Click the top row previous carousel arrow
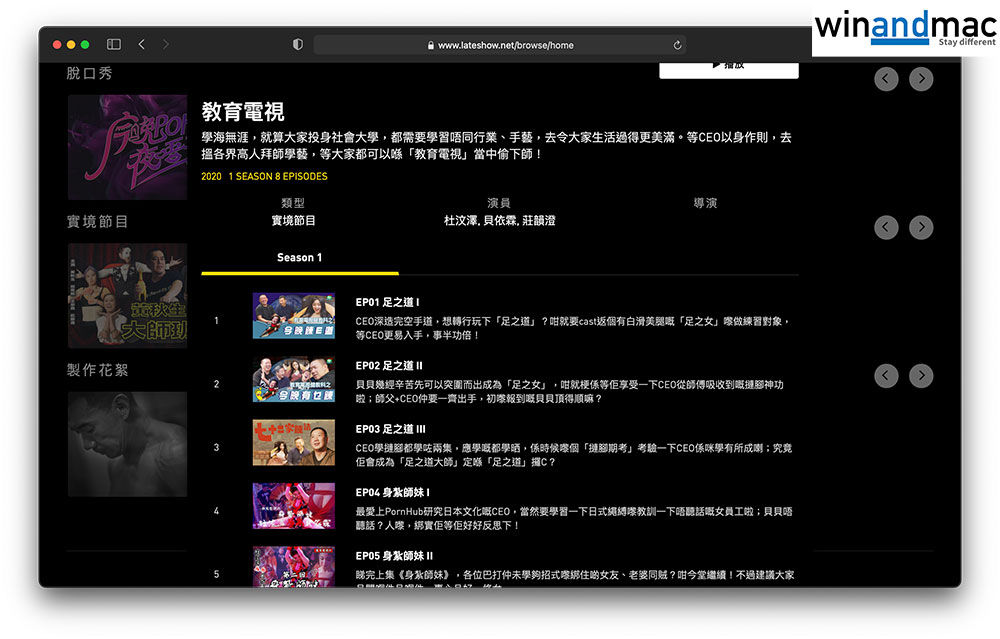 886,79
